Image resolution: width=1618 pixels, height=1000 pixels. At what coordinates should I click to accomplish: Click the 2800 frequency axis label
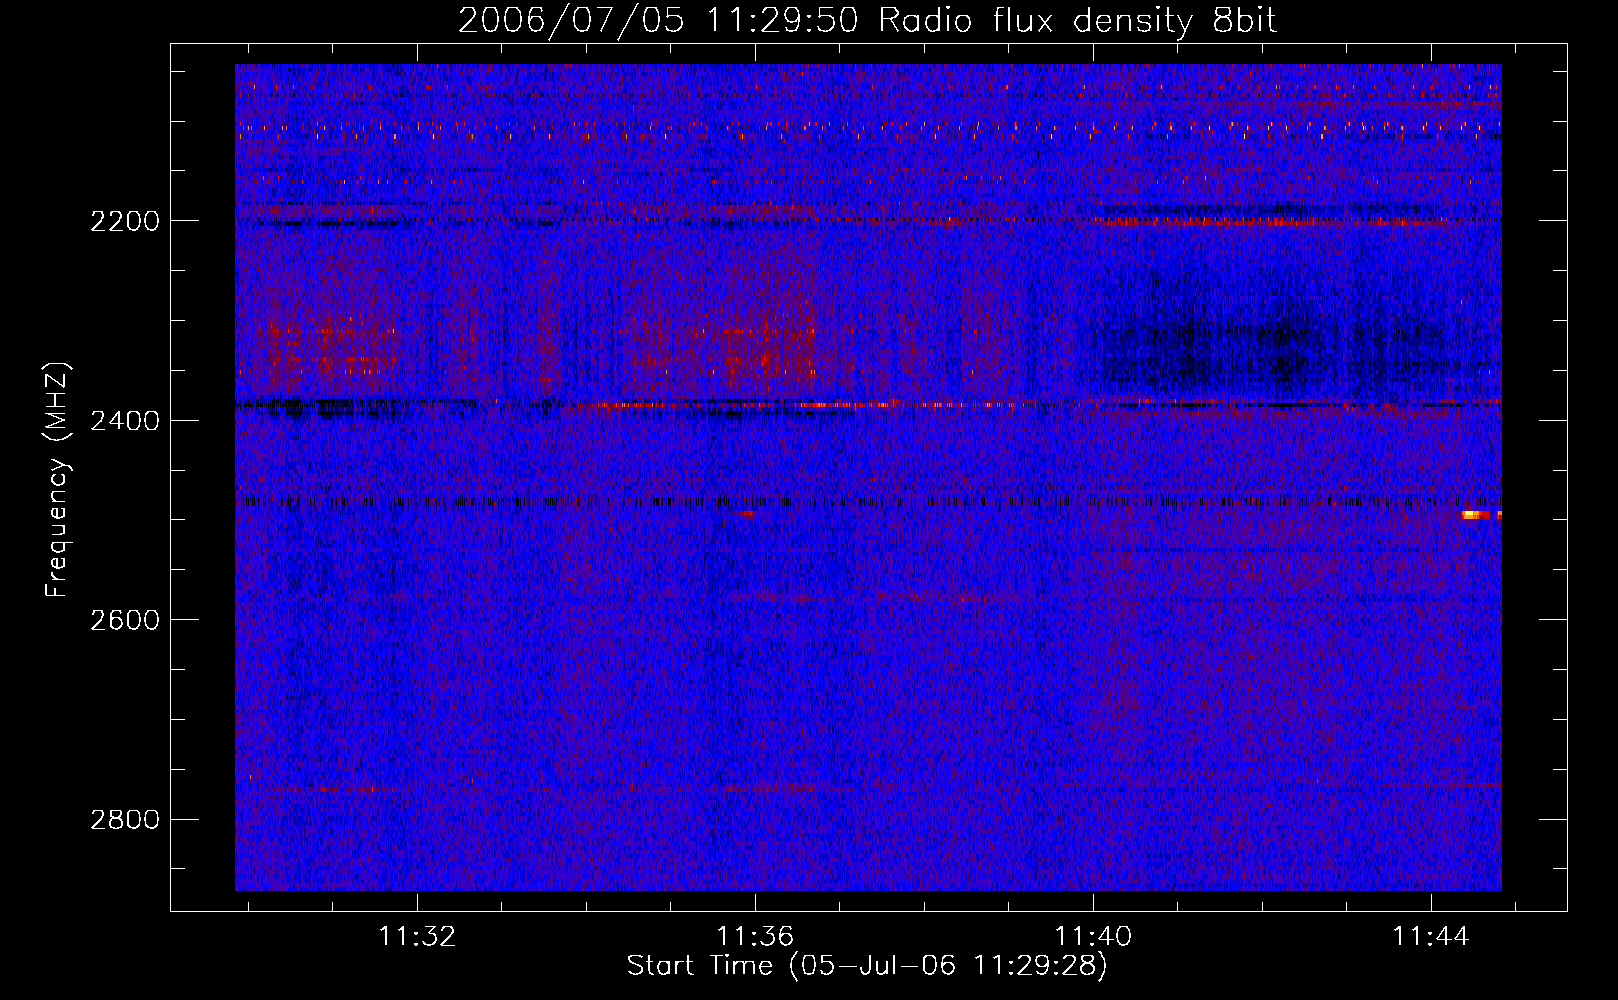click(x=125, y=820)
